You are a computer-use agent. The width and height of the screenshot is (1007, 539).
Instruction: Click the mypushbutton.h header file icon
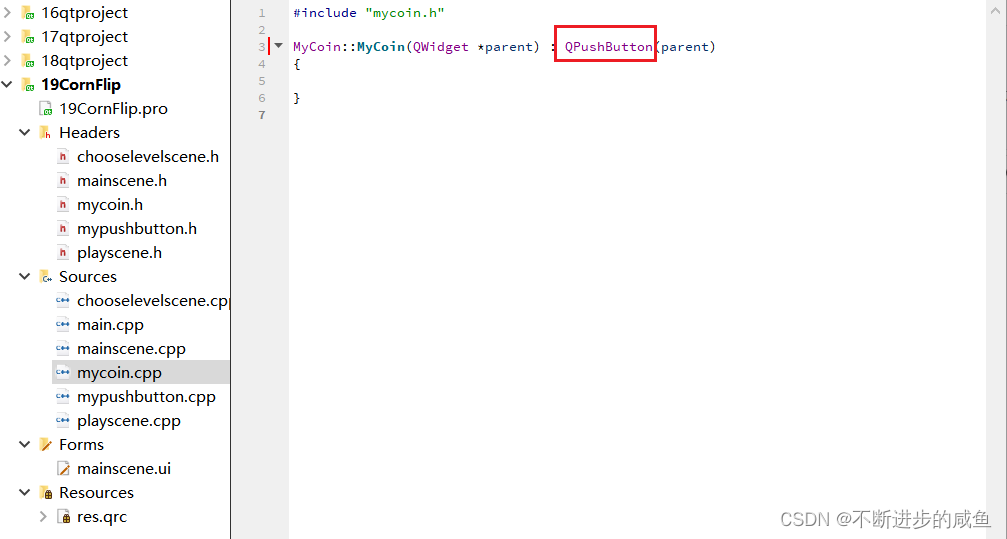point(63,229)
